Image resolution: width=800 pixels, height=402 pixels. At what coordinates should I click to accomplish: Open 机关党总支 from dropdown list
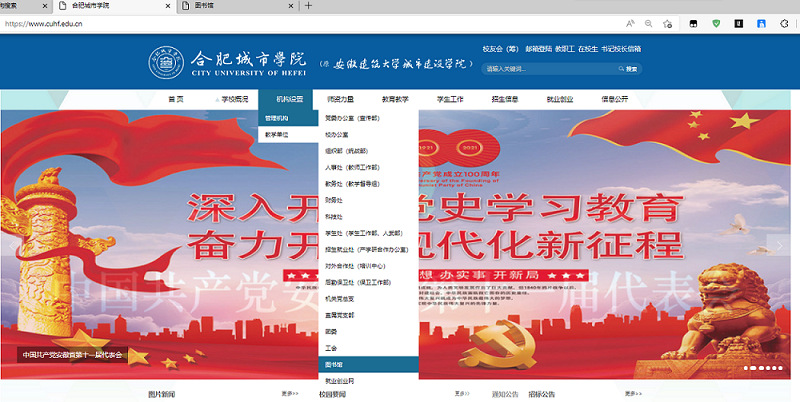pyautogui.click(x=368, y=299)
